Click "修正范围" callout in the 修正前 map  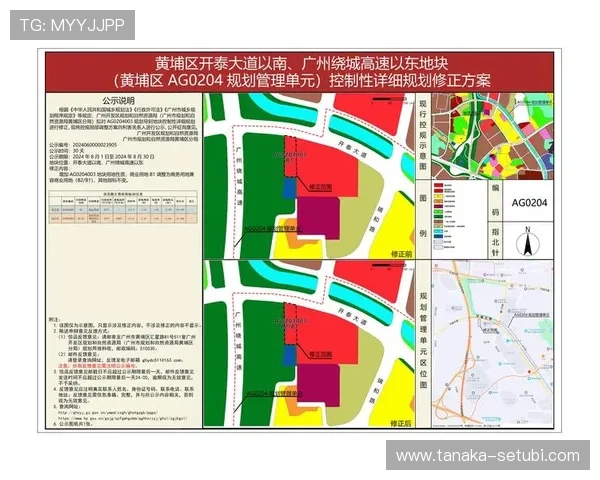pyautogui.click(x=320, y=187)
